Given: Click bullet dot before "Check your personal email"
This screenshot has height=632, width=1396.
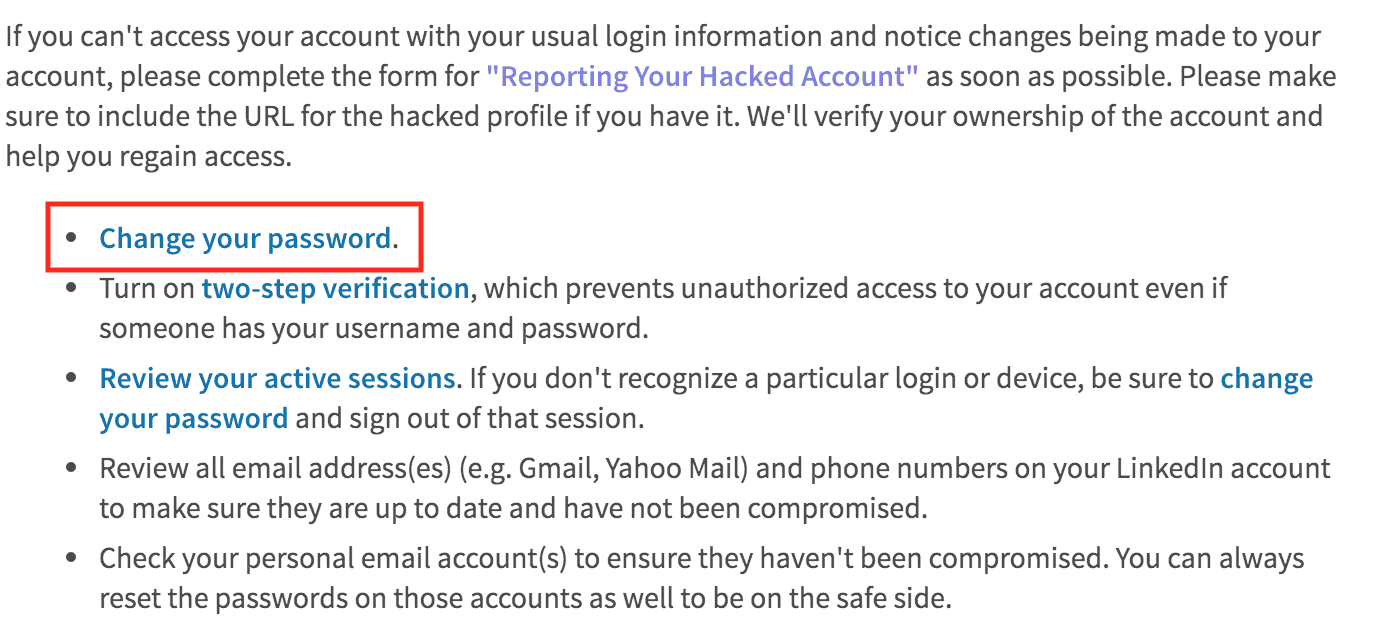Looking at the screenshot, I should coord(70,559).
